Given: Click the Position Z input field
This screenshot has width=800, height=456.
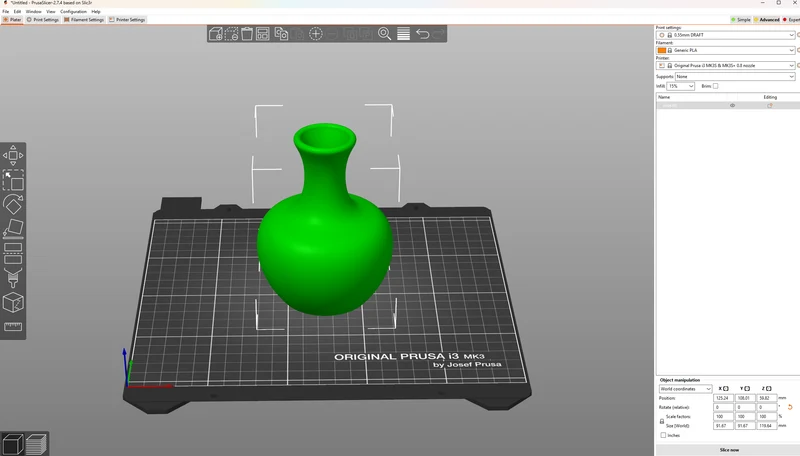Looking at the screenshot, I should tap(766, 398).
